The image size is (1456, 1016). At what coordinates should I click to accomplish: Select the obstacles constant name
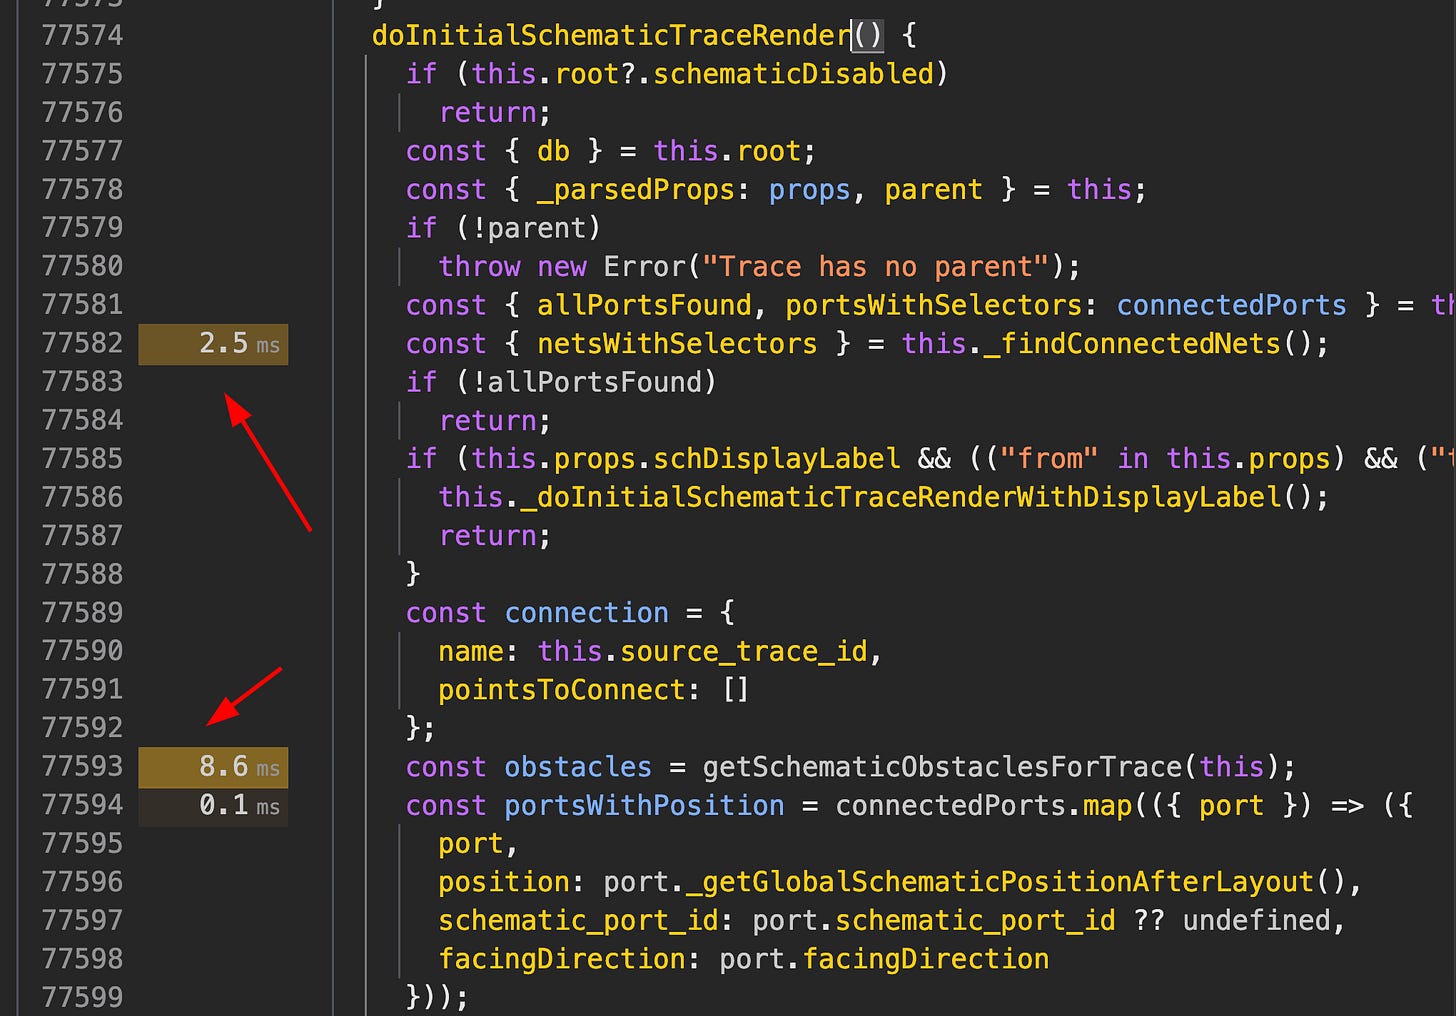click(x=578, y=767)
